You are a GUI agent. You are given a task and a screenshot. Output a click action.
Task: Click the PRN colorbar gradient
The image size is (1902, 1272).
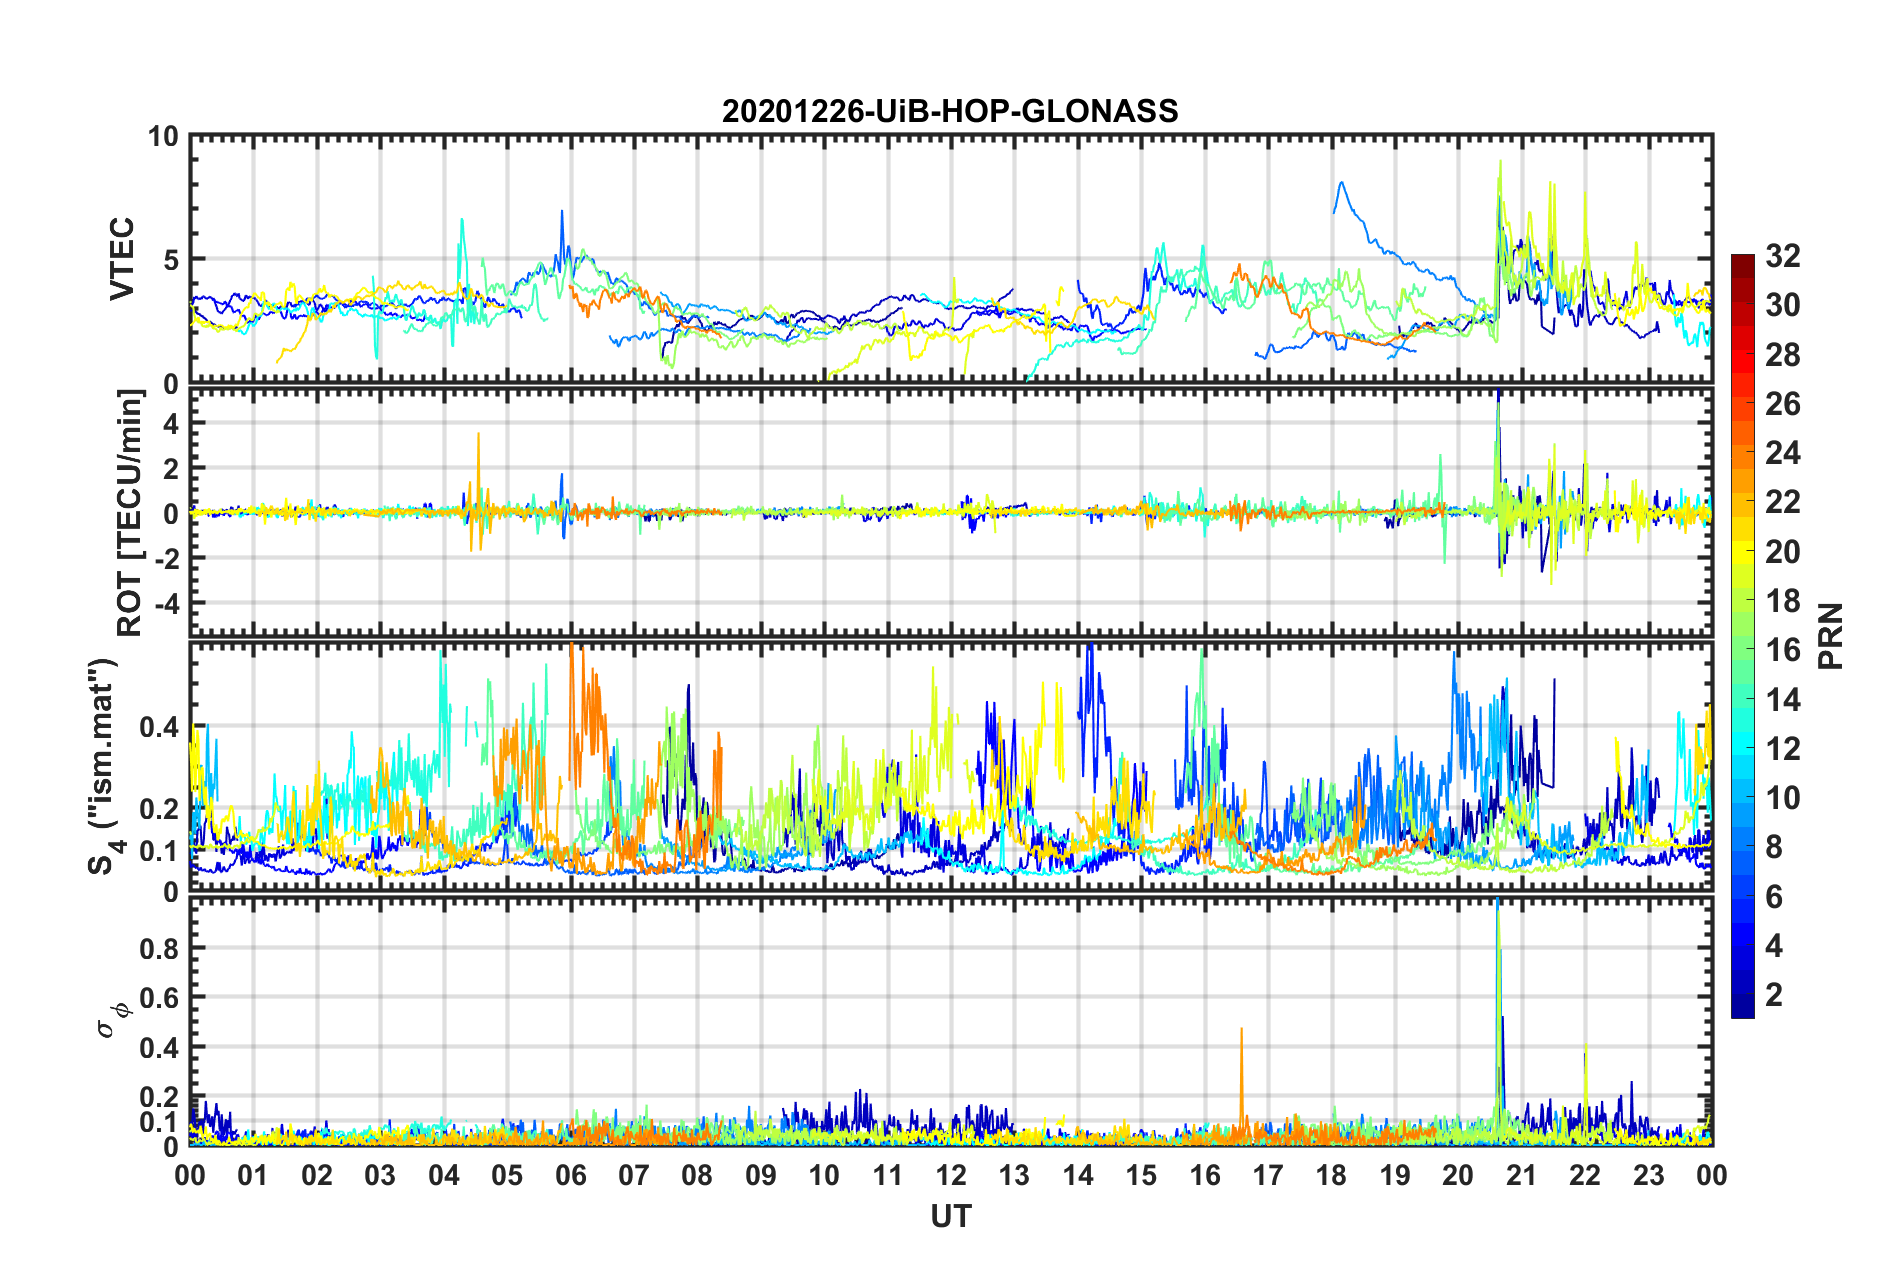tap(1742, 636)
